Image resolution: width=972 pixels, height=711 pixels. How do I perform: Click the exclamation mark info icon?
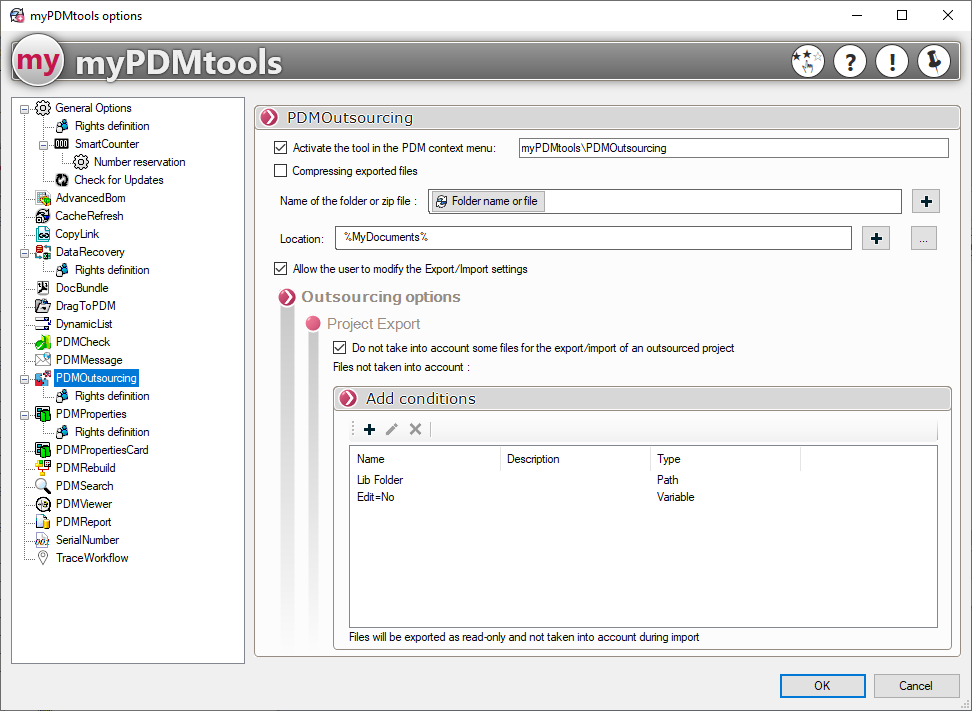(x=891, y=61)
